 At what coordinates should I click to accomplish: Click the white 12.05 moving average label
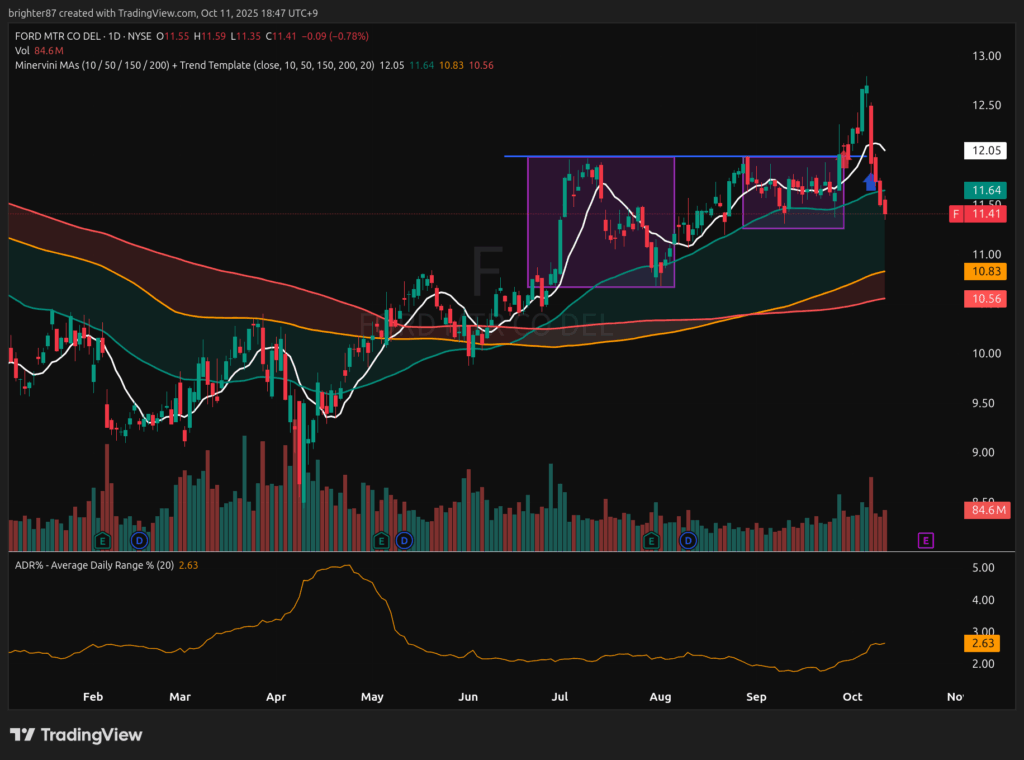pos(984,151)
